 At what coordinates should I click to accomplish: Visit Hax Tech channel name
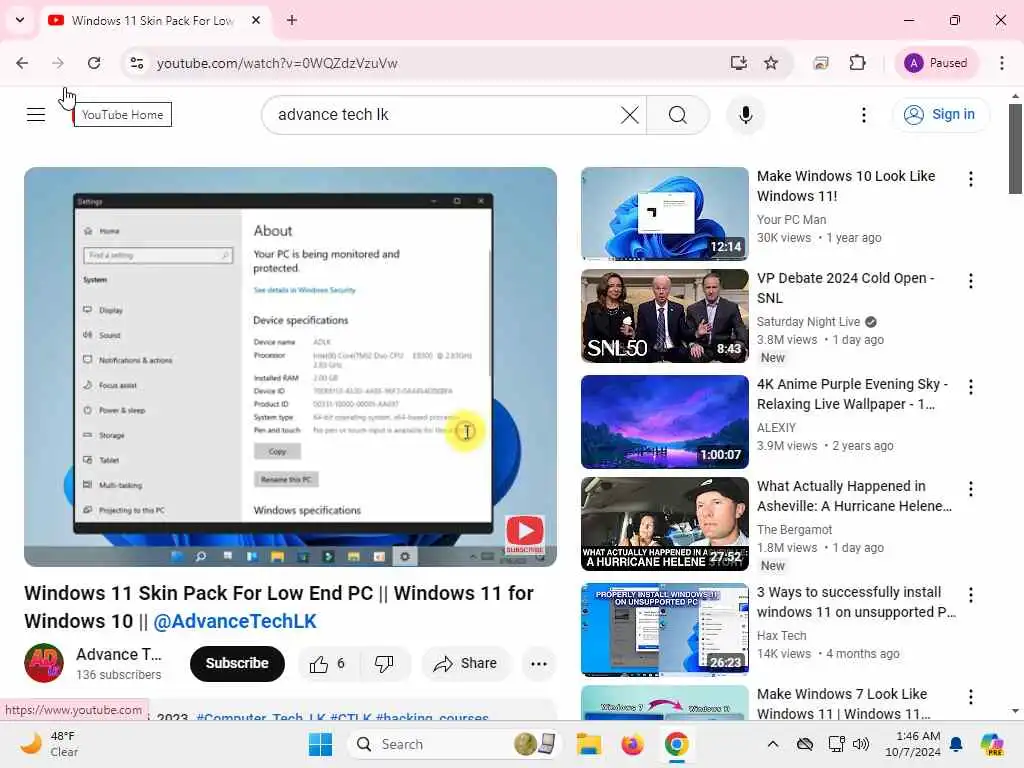(x=781, y=635)
